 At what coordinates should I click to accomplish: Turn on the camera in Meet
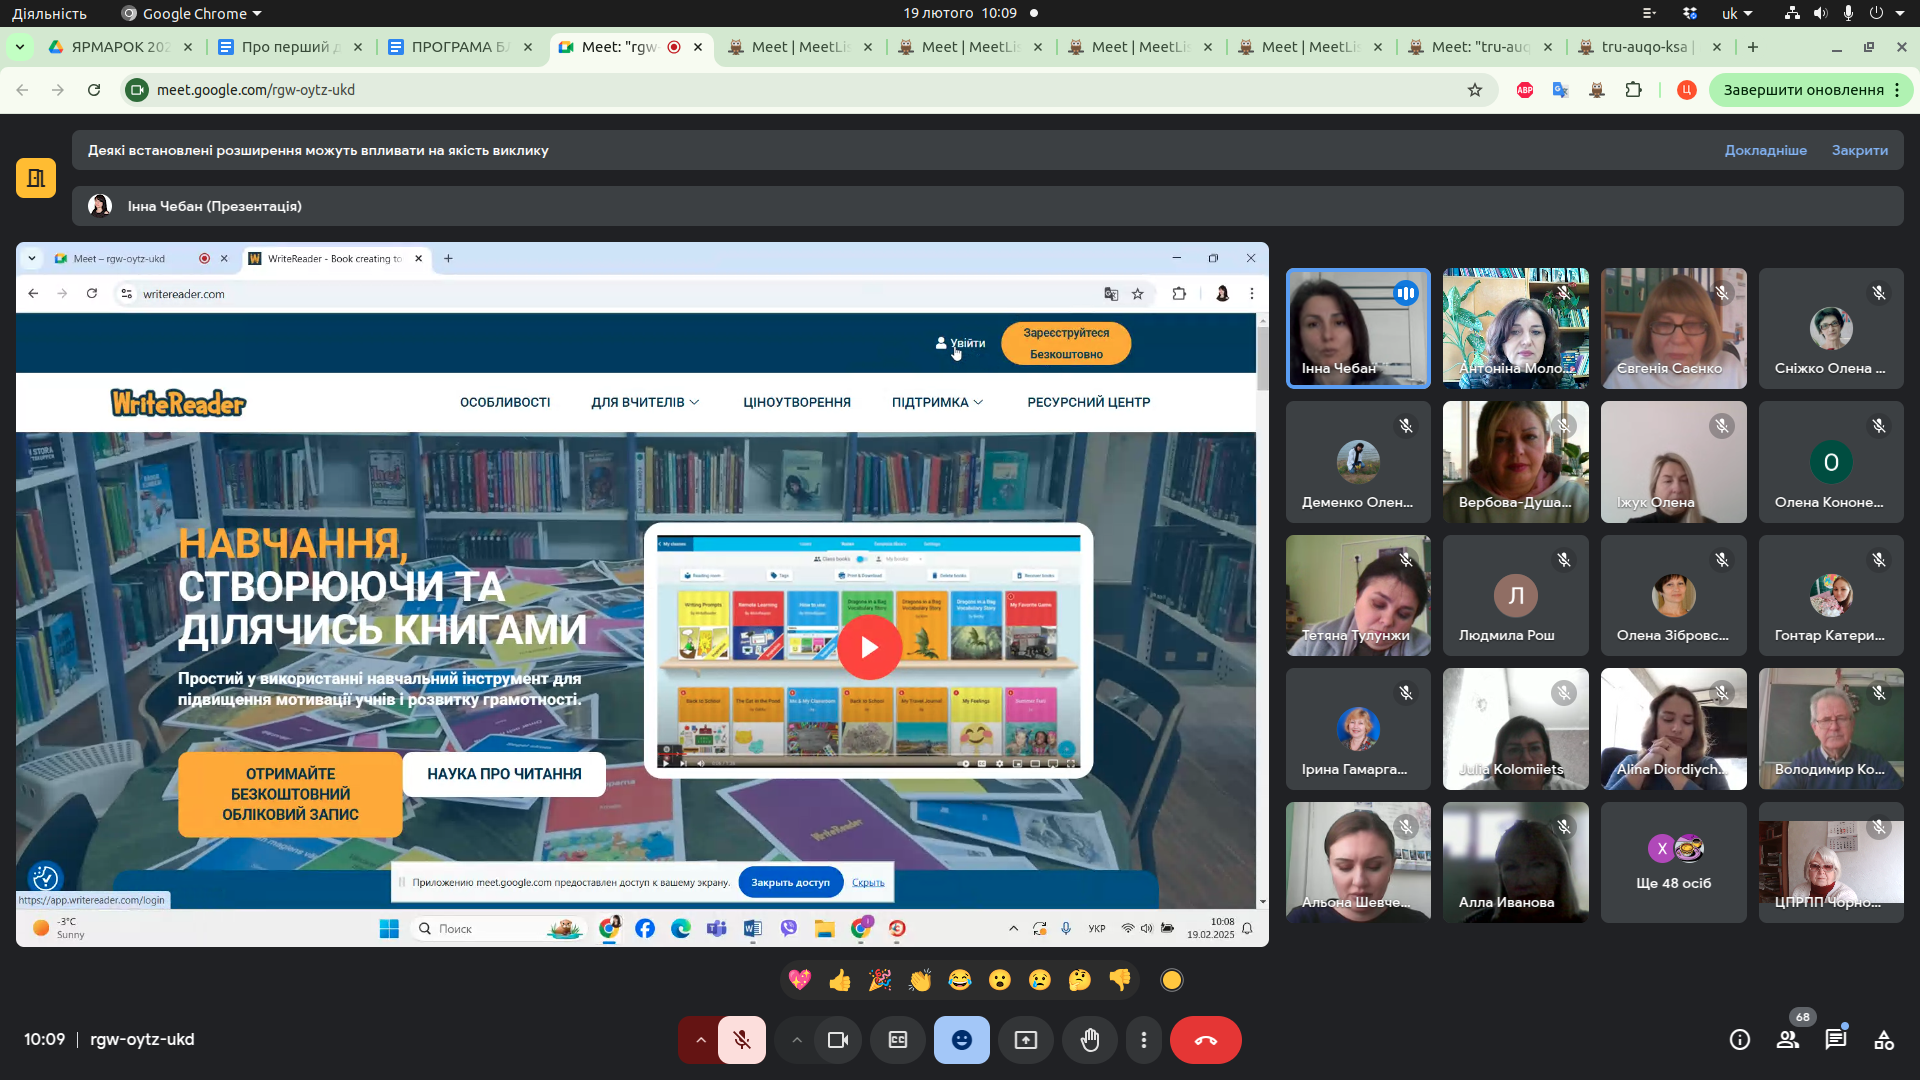tap(838, 1040)
